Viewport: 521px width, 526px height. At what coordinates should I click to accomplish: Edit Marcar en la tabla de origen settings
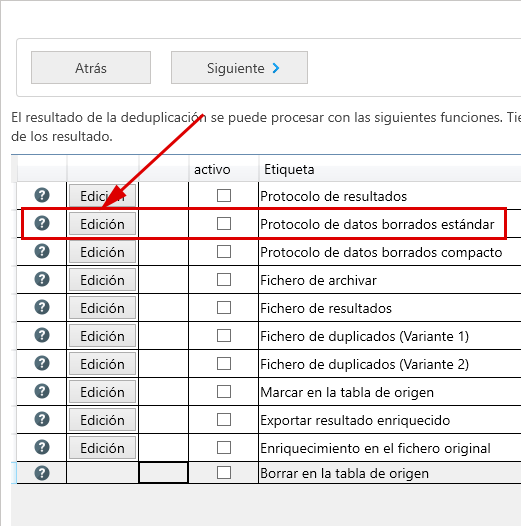(103, 392)
